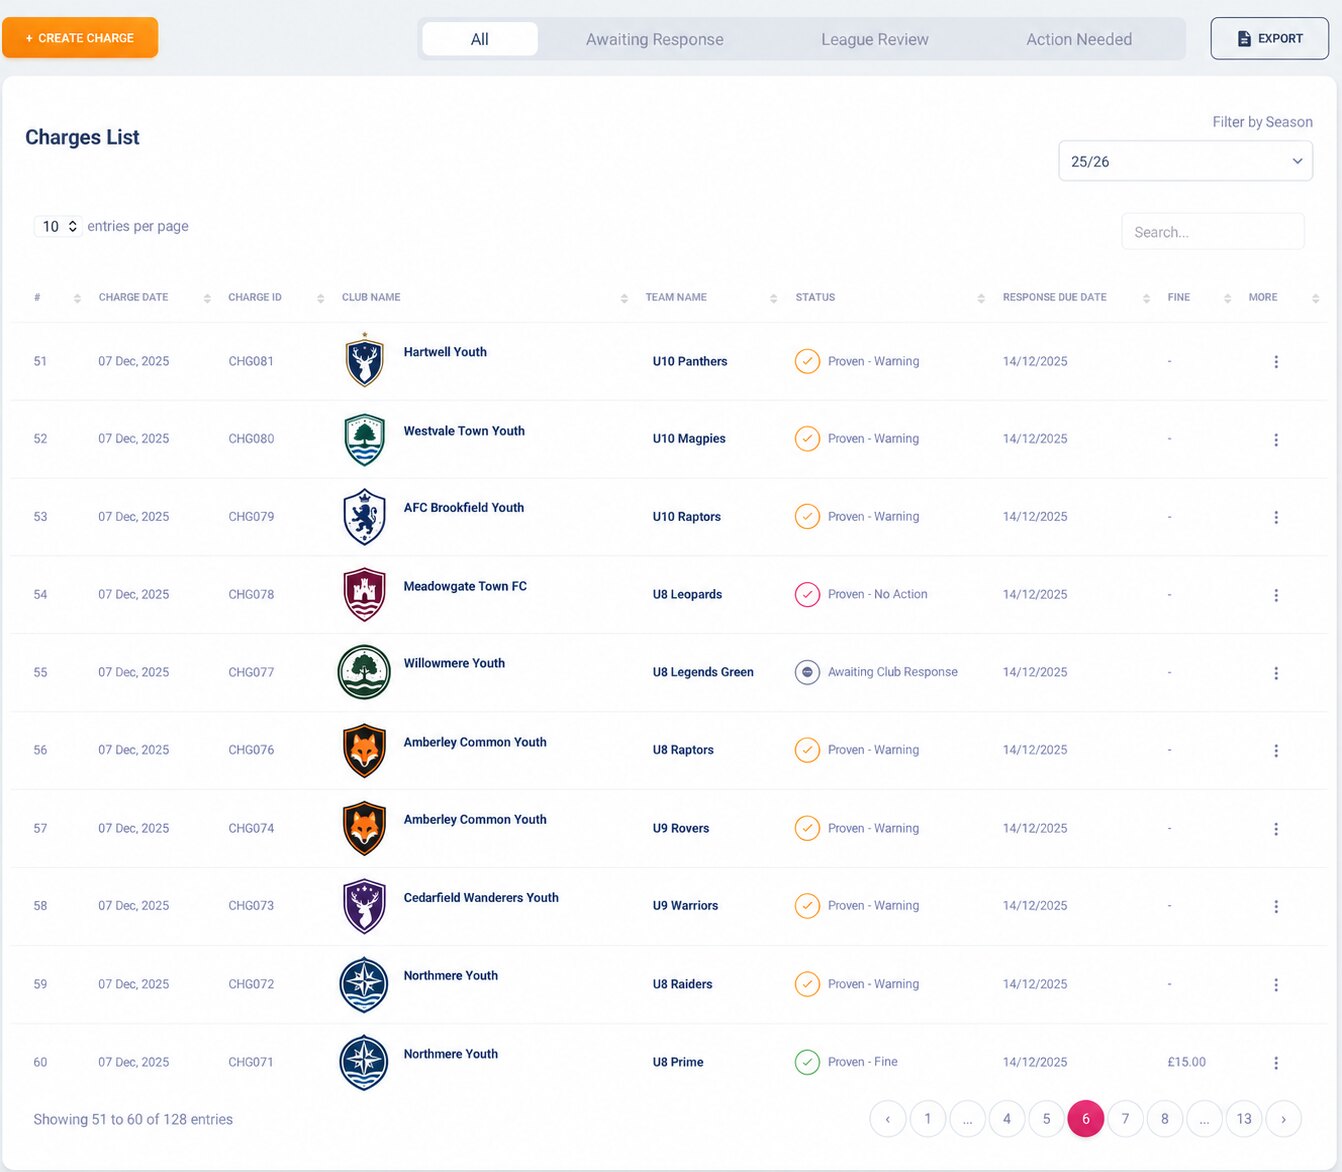The image size is (1342, 1172).
Task: Switch to the Action Needed tab
Action: 1079,39
